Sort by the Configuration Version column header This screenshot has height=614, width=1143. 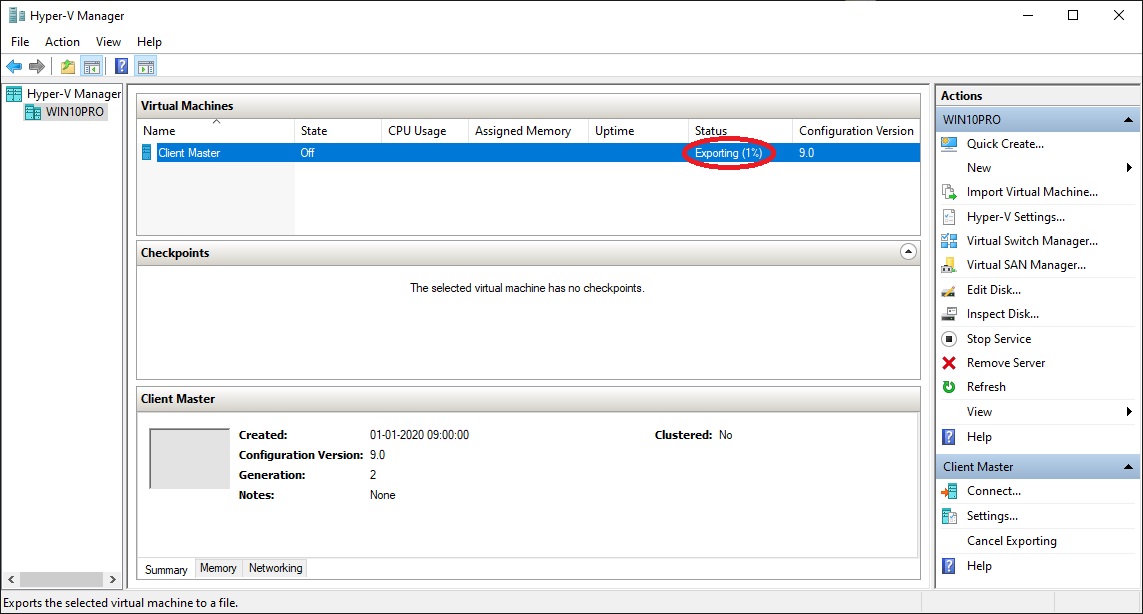857,131
